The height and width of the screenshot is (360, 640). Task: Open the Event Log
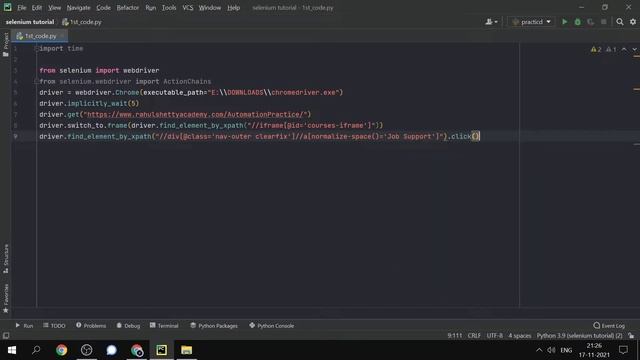coord(609,326)
